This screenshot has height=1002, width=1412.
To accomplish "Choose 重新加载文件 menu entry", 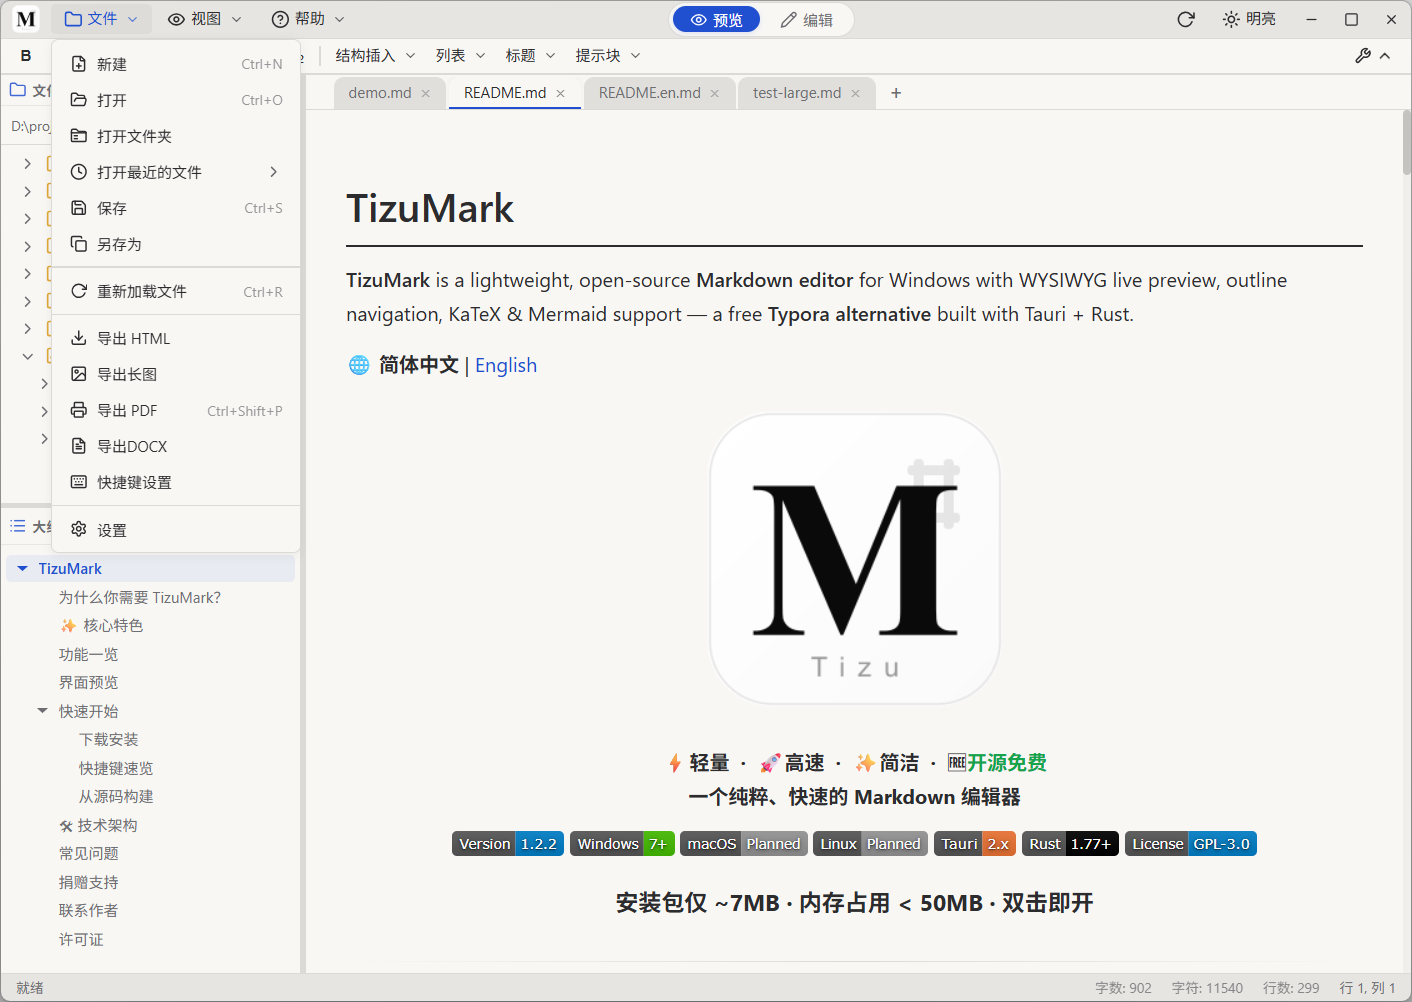I will [176, 291].
